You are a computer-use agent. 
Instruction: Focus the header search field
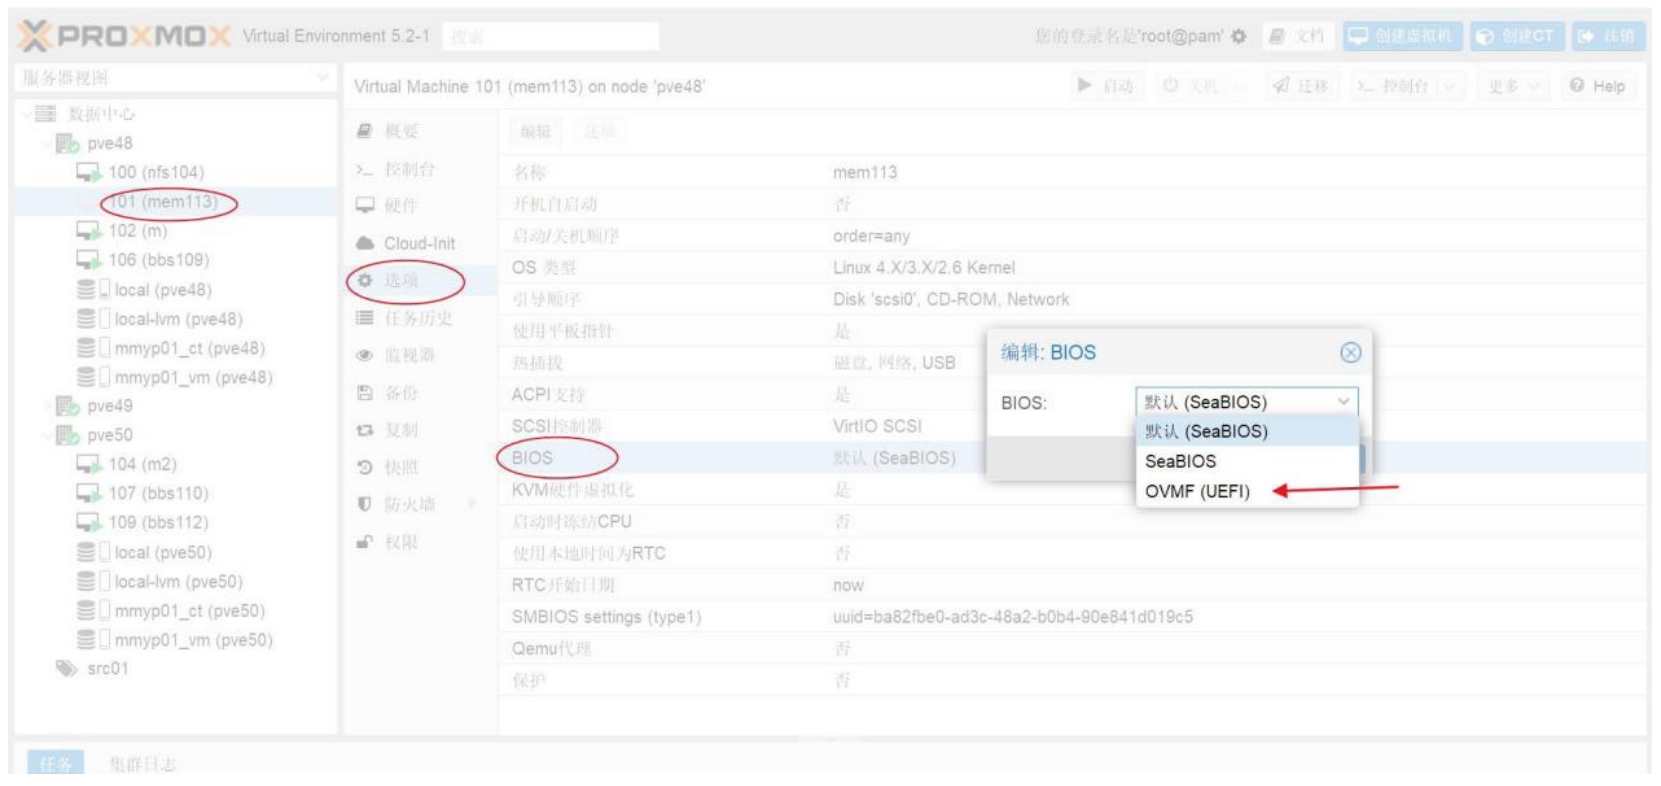(x=550, y=37)
